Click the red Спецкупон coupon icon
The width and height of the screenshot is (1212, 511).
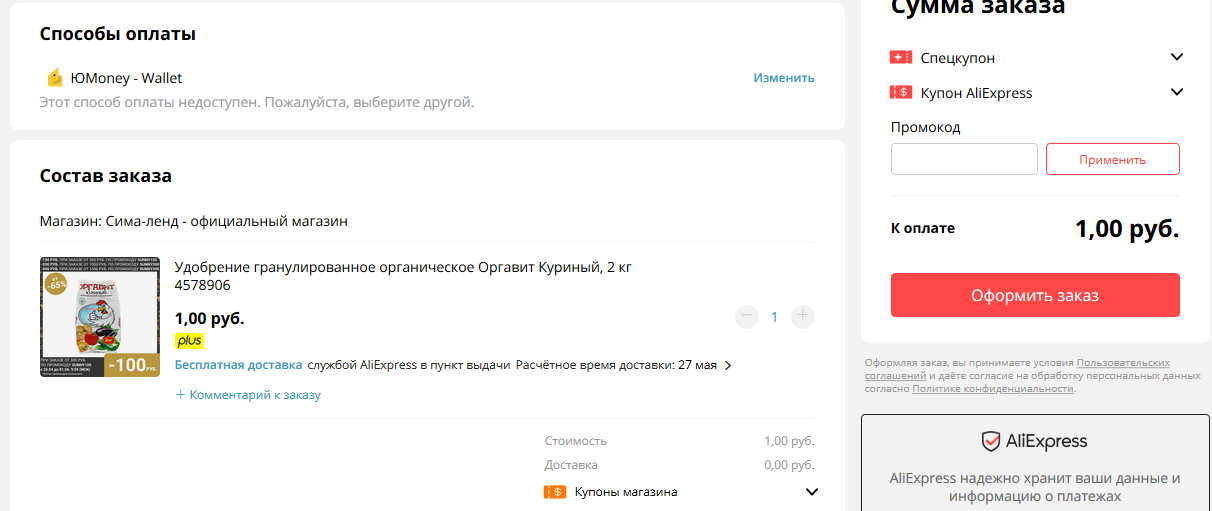(x=900, y=57)
